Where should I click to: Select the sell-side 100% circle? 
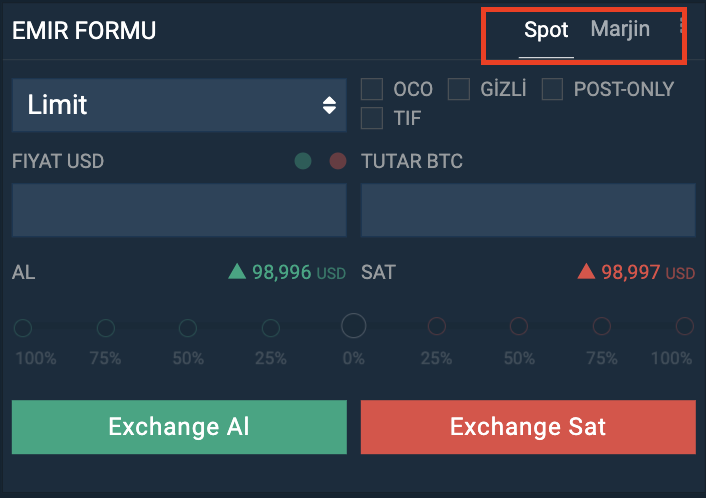click(684, 326)
